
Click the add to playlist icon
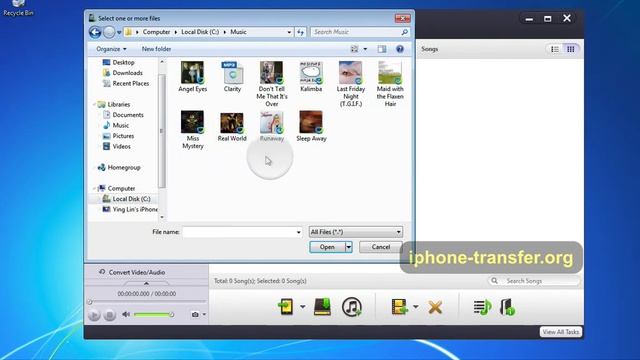tap(482, 307)
